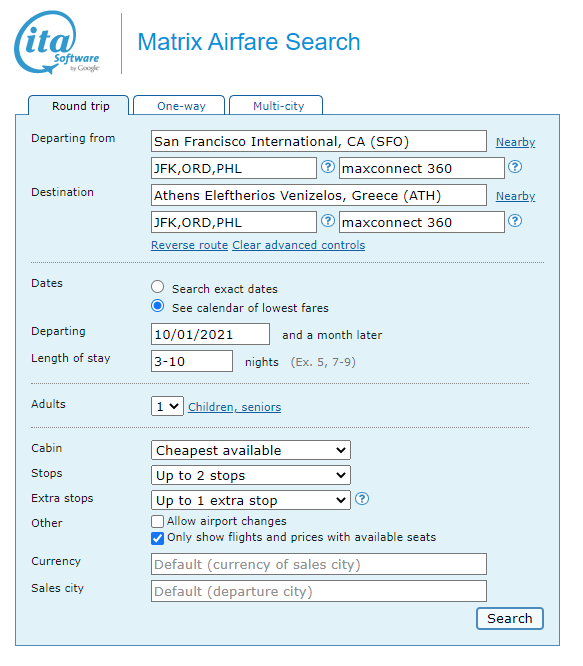Open help icon next to destination maxconnect field
Viewport: 583px width, 666px height.
(x=515, y=221)
